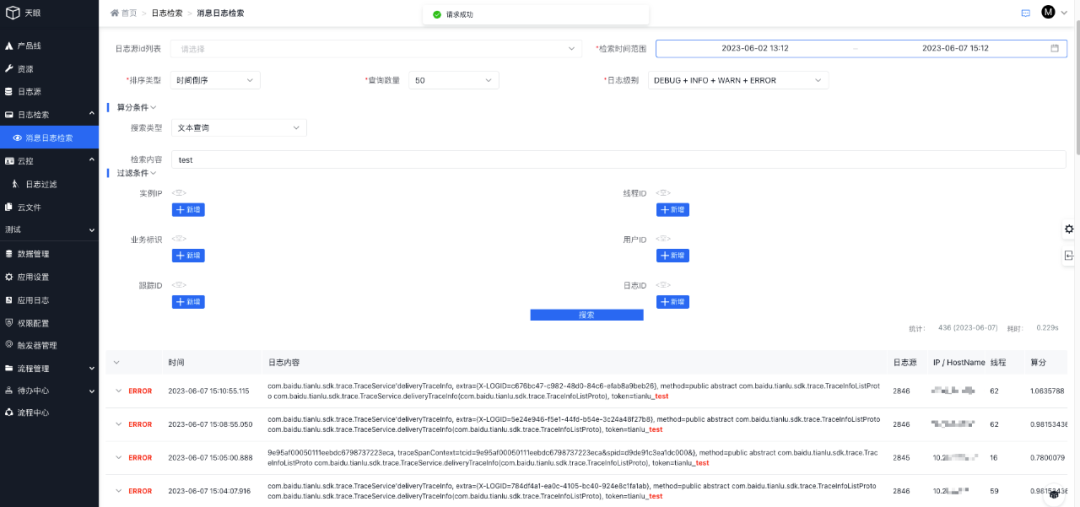Go to 首页 in breadcrumb

pos(129,13)
